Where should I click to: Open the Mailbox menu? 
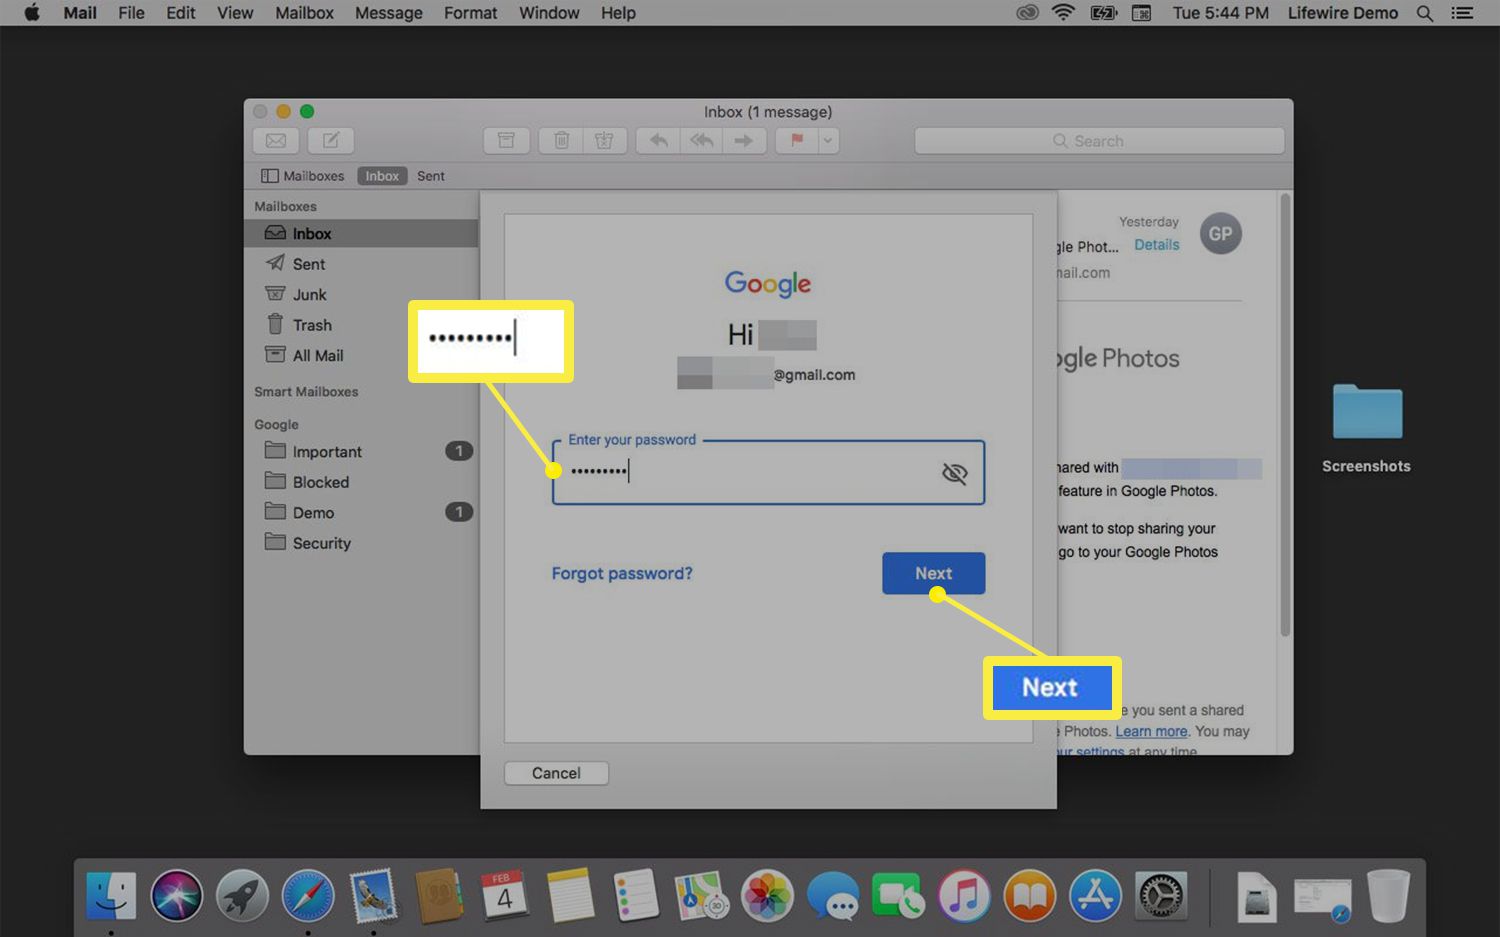[x=304, y=13]
